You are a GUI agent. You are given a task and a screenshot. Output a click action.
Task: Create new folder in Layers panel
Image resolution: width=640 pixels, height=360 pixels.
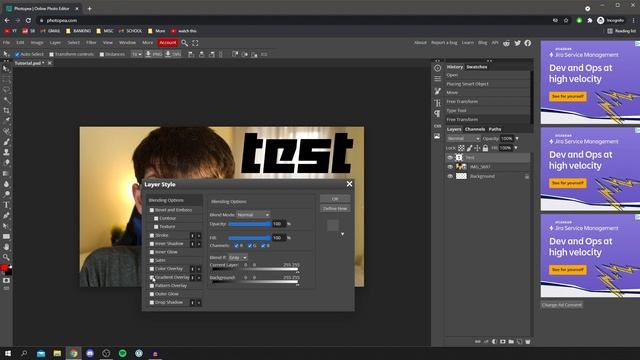click(x=511, y=342)
